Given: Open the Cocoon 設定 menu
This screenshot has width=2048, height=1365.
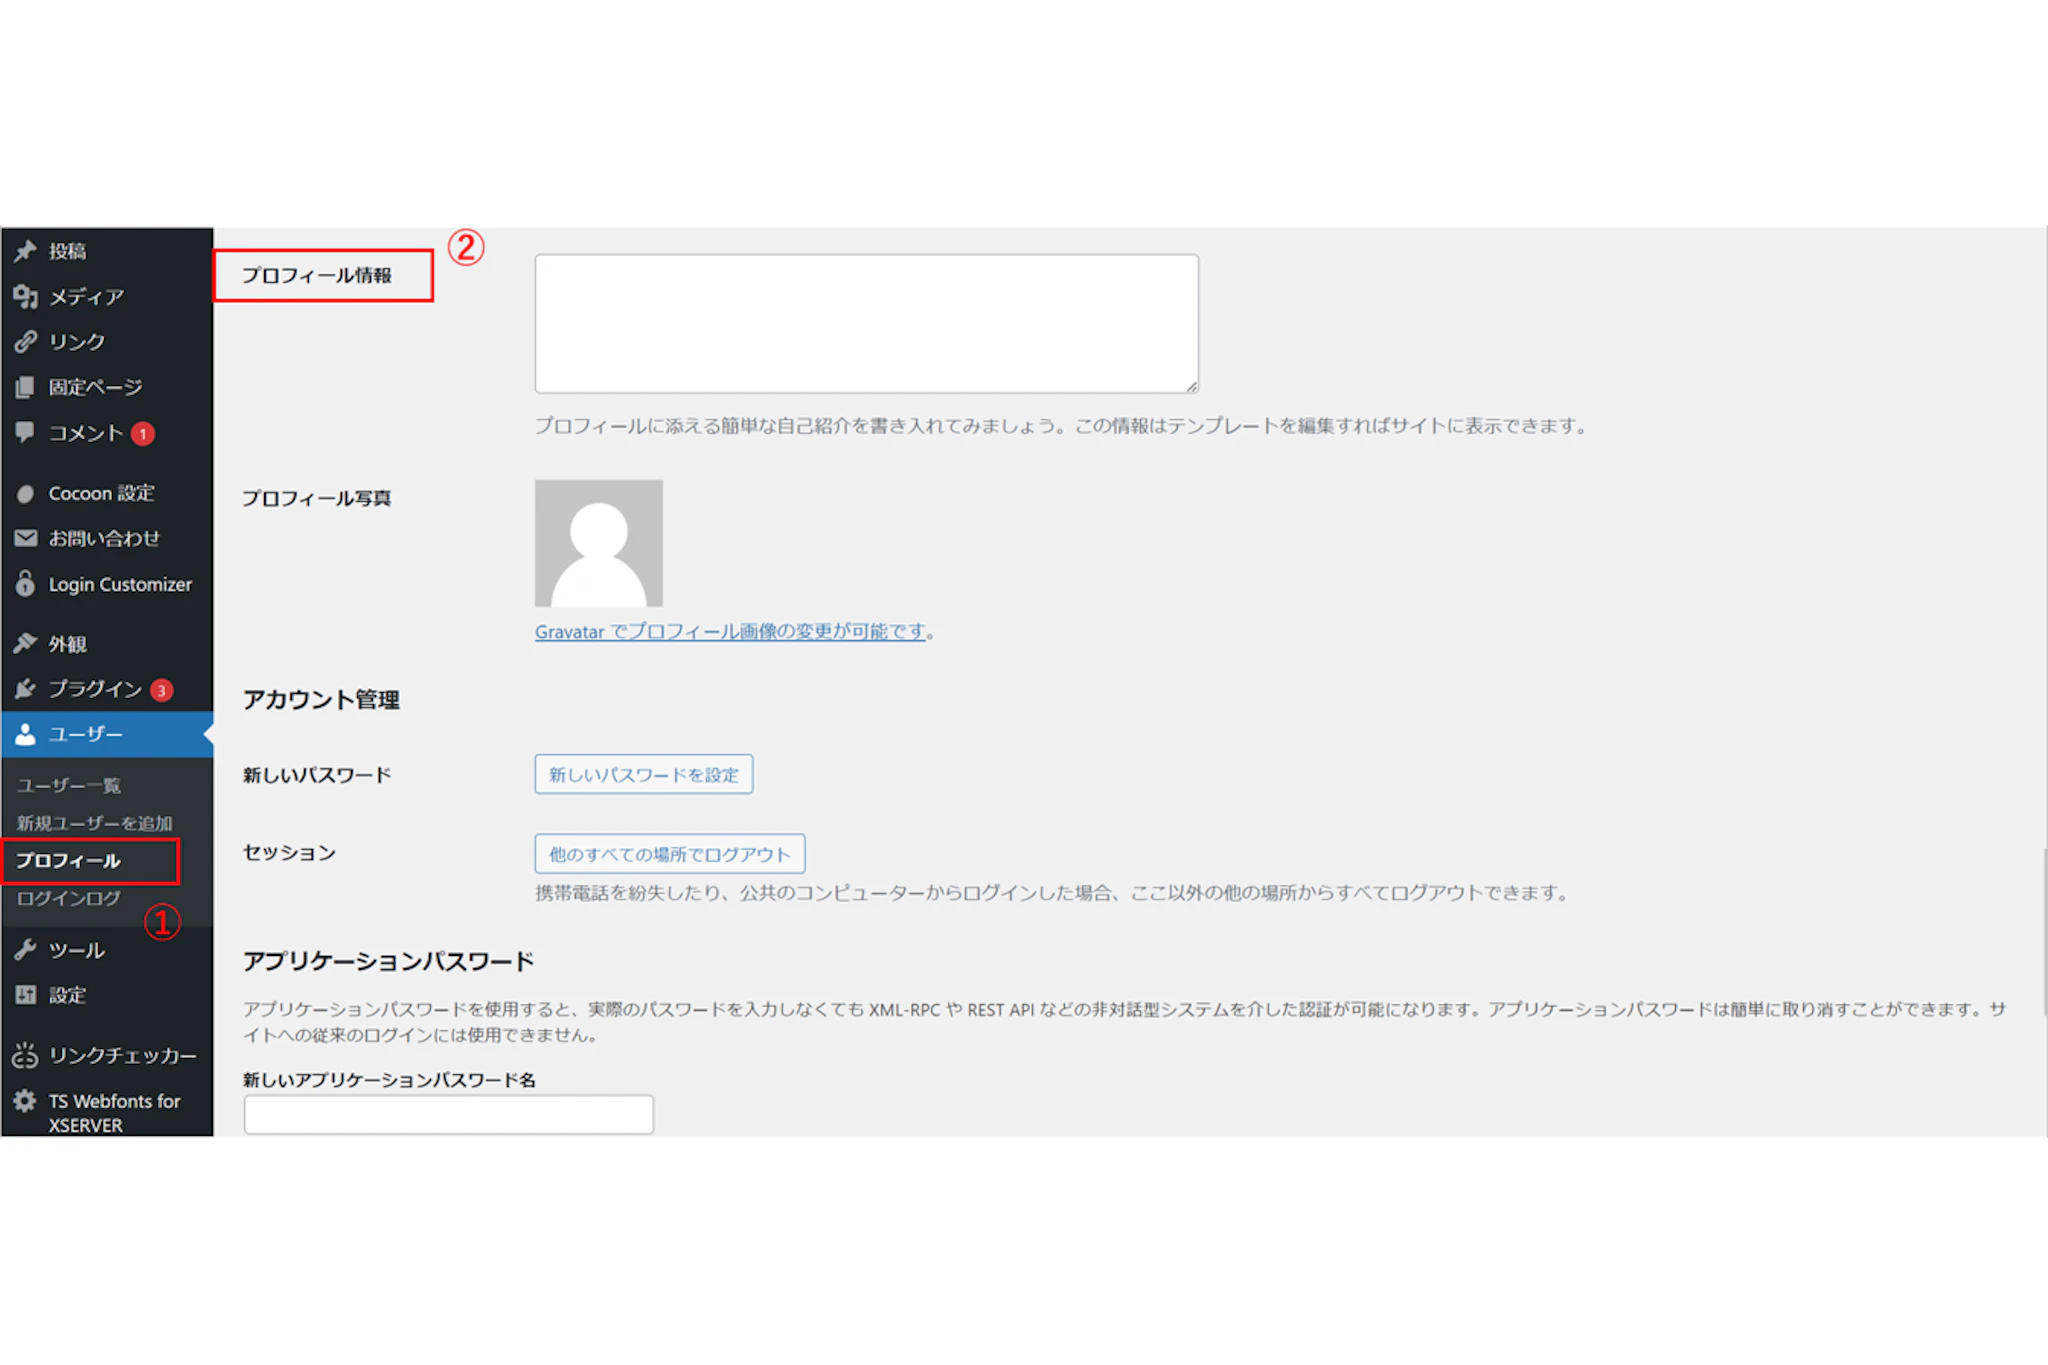Looking at the screenshot, I should (x=101, y=493).
